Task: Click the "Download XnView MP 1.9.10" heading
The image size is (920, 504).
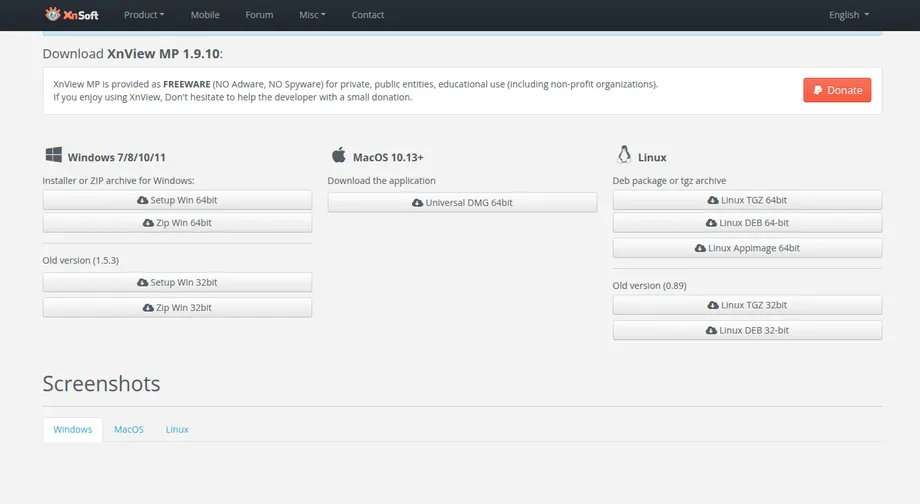Action: click(133, 53)
